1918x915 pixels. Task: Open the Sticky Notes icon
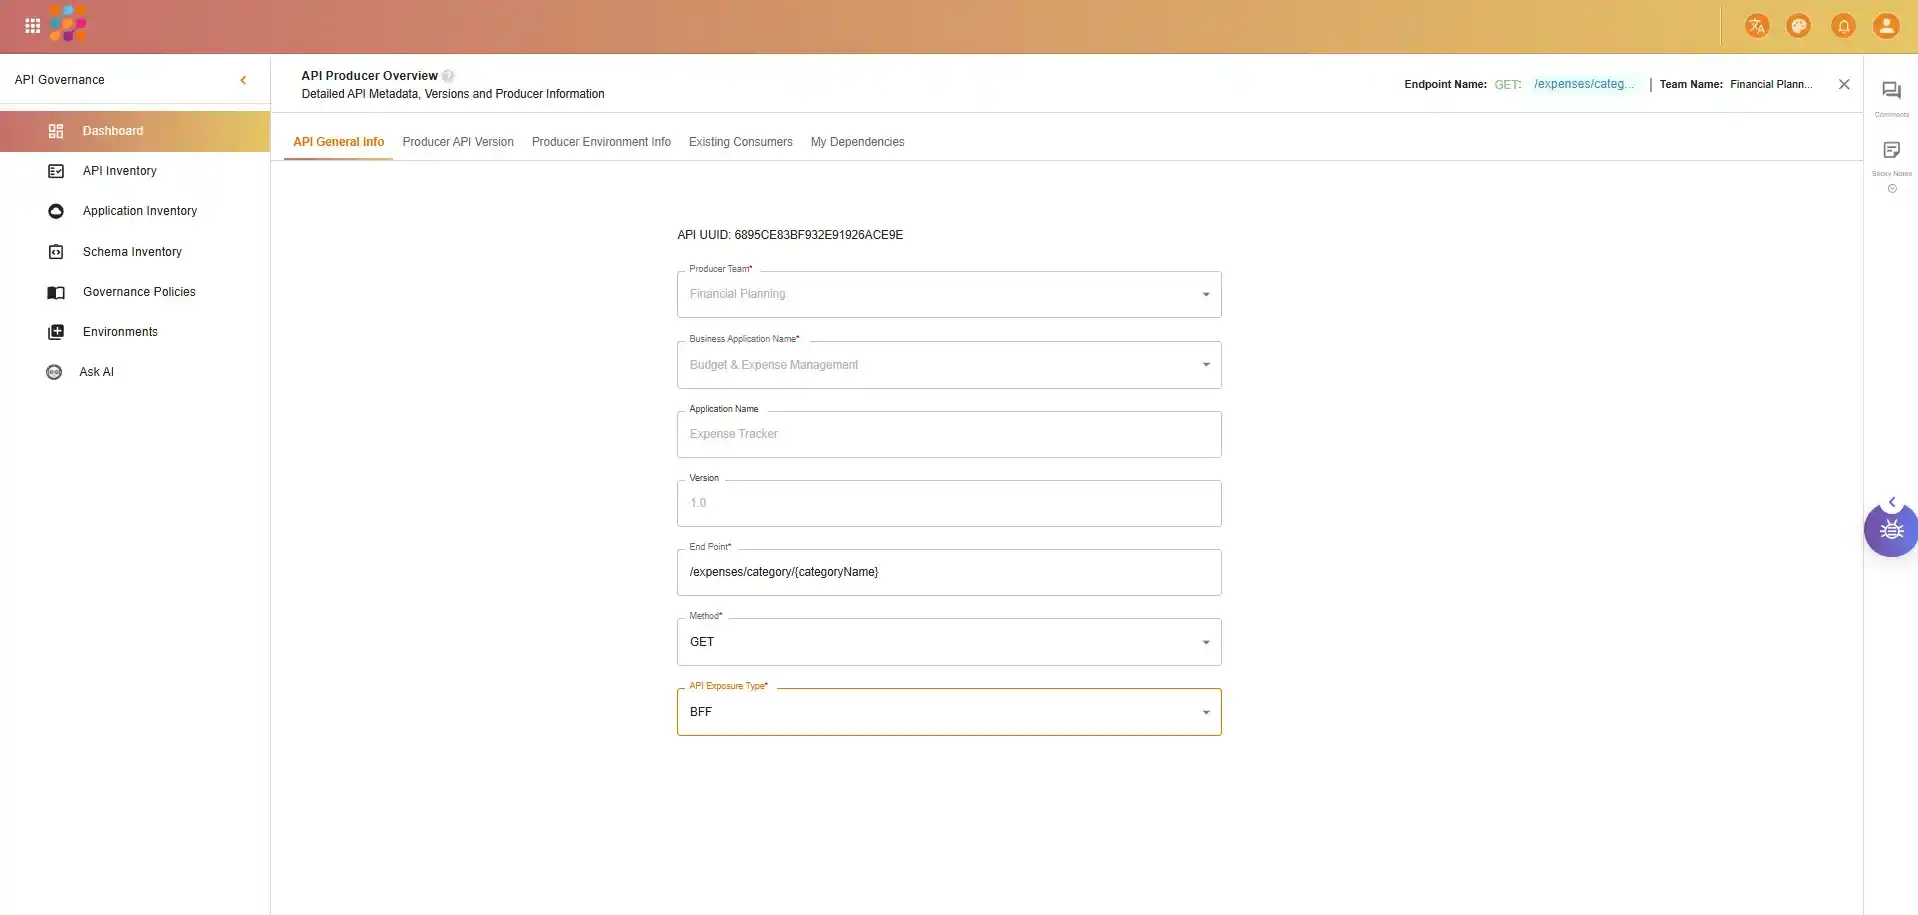coord(1891,151)
